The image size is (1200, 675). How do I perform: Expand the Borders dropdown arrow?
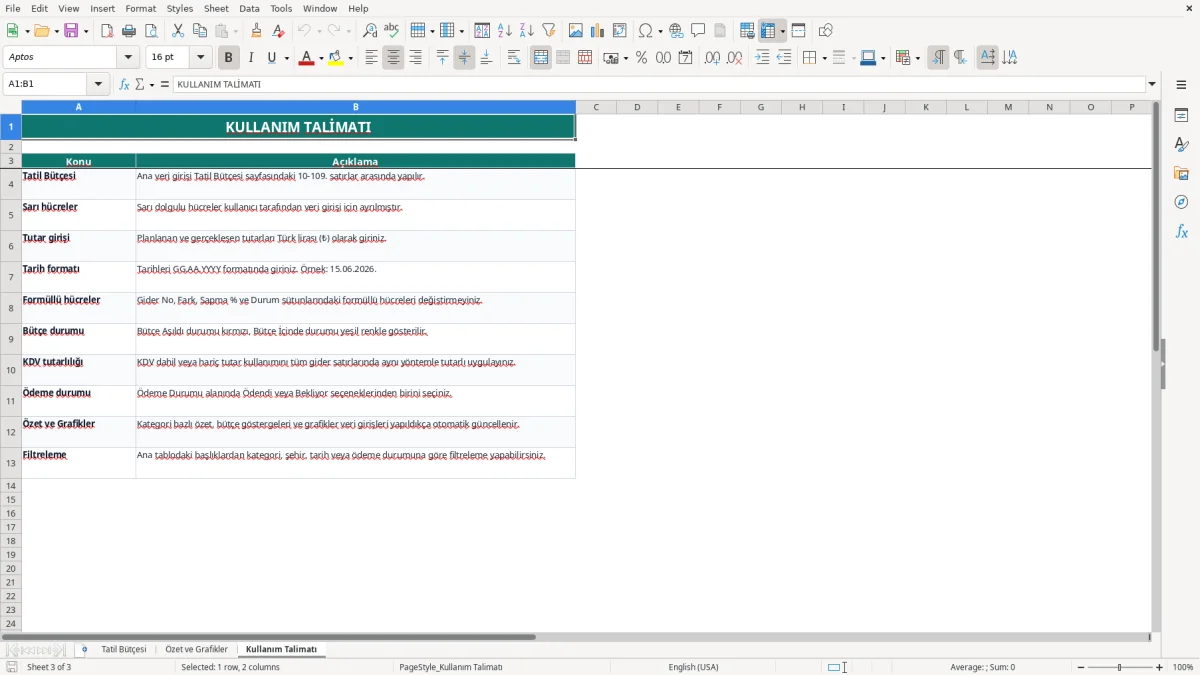pos(824,59)
